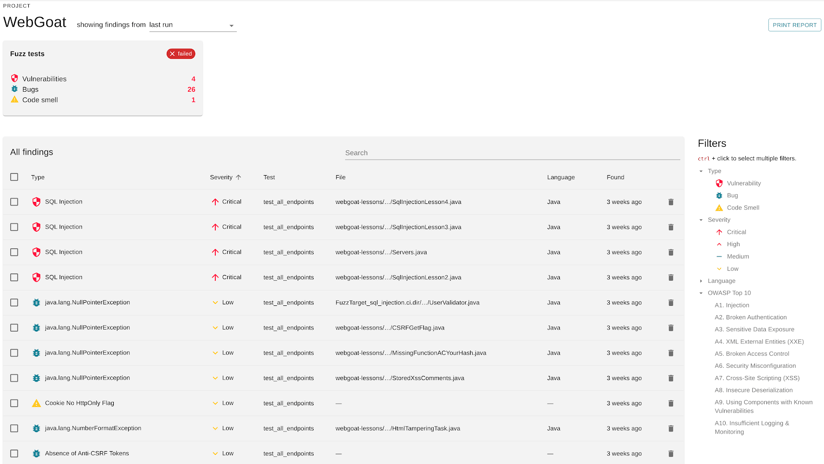The image size is (824, 464).
Task: Check the SqlInjectionLesson4.java row checkbox
Action: [14, 202]
